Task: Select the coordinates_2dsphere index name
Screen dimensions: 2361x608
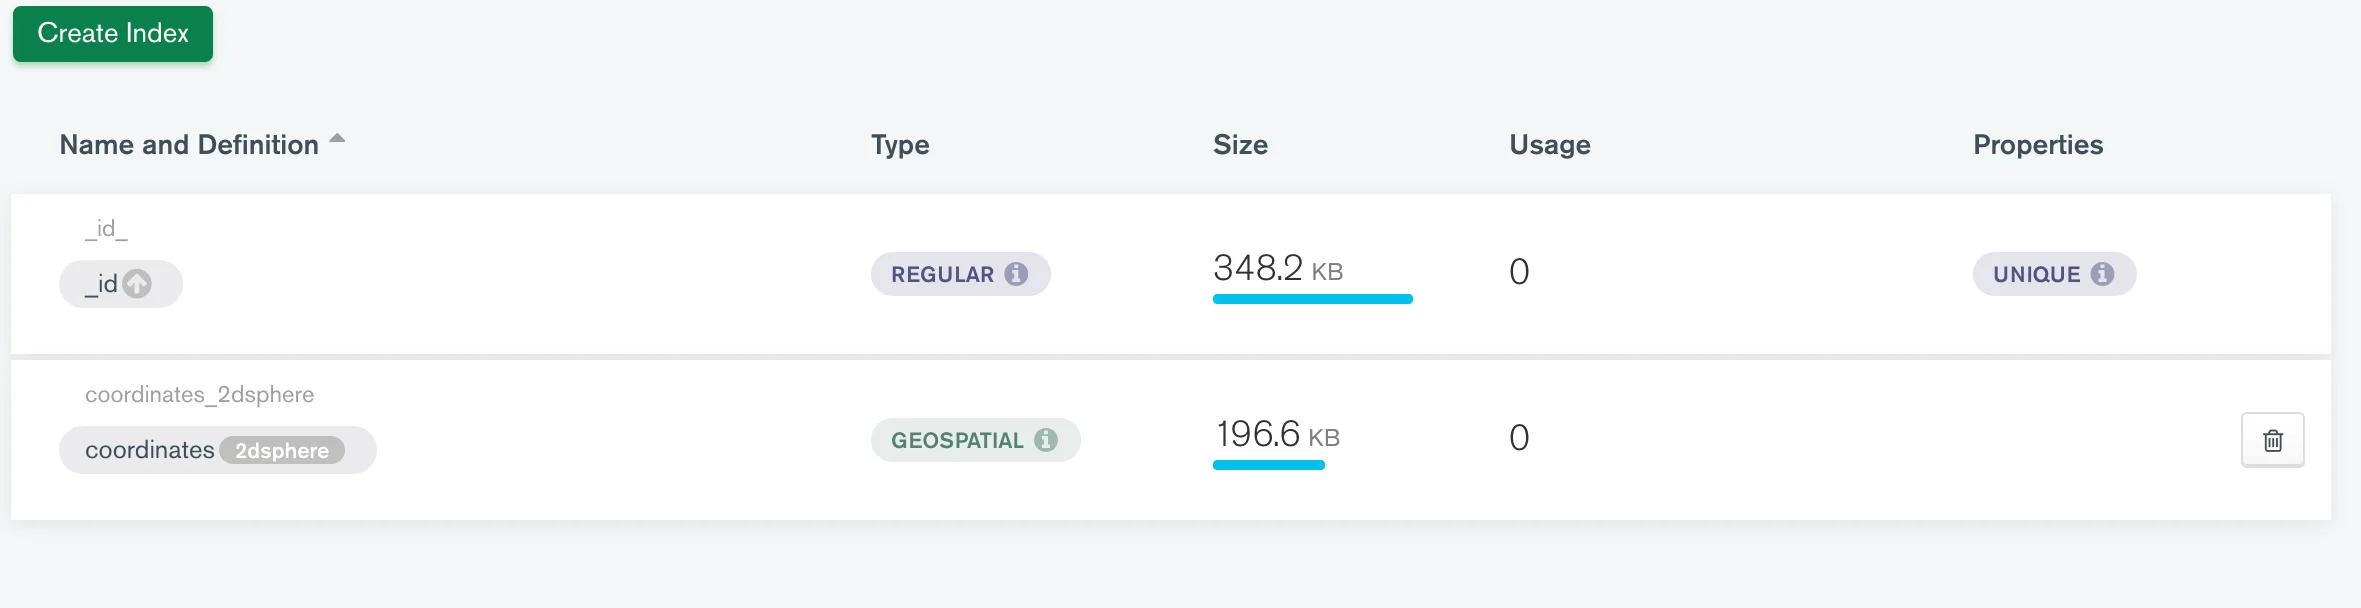Action: 199,395
